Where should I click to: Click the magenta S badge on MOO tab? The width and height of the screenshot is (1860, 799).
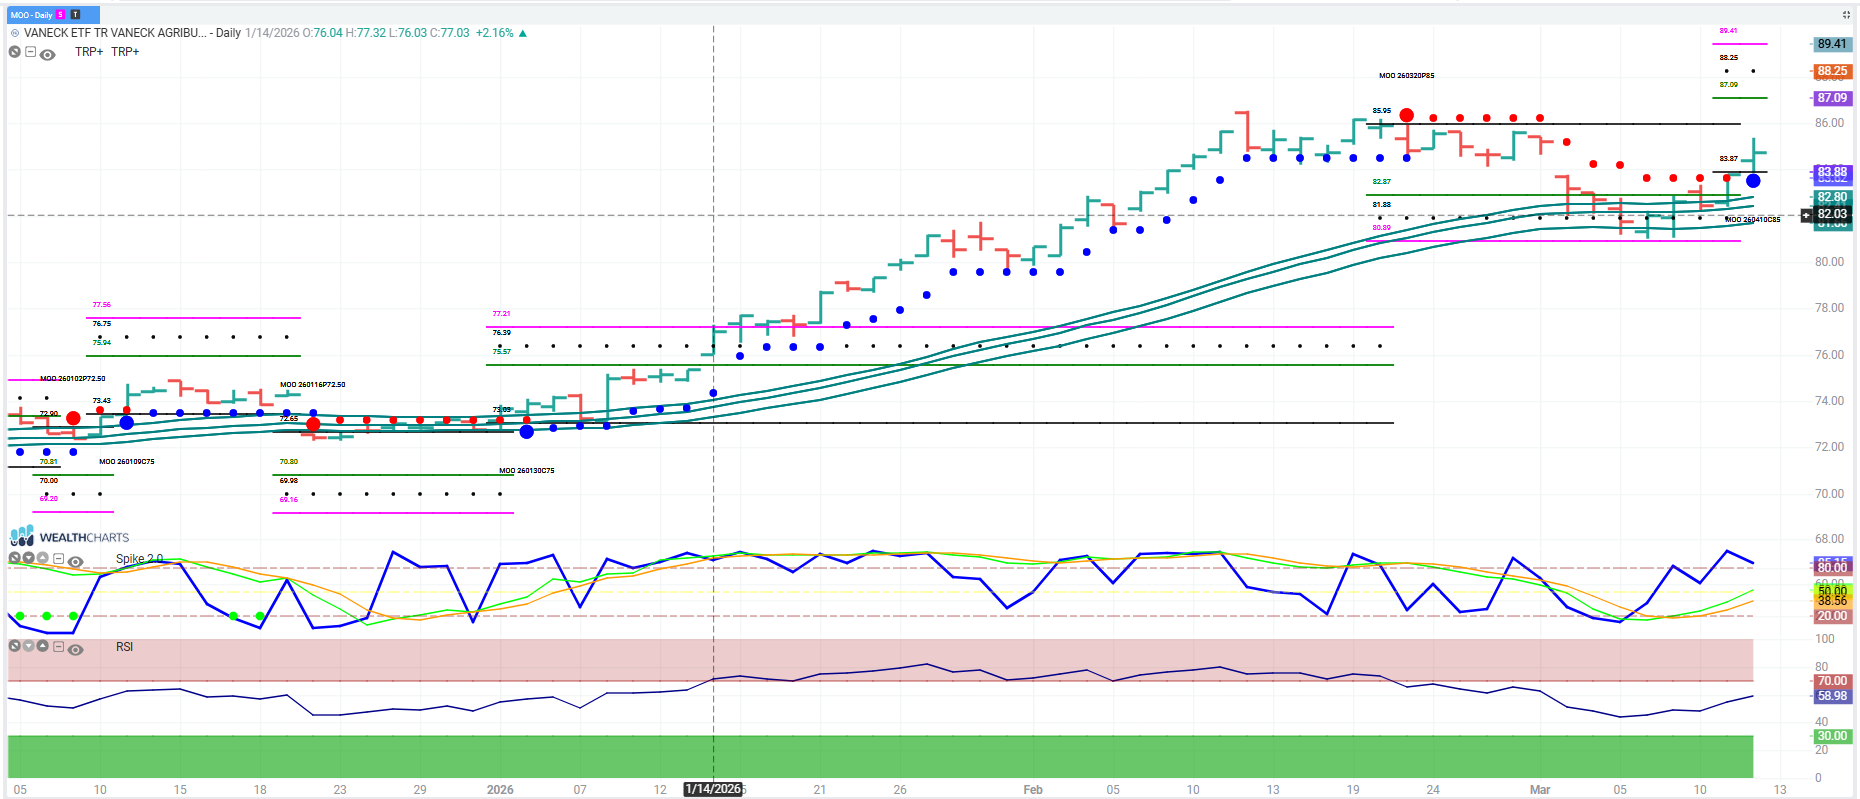pyautogui.click(x=60, y=15)
